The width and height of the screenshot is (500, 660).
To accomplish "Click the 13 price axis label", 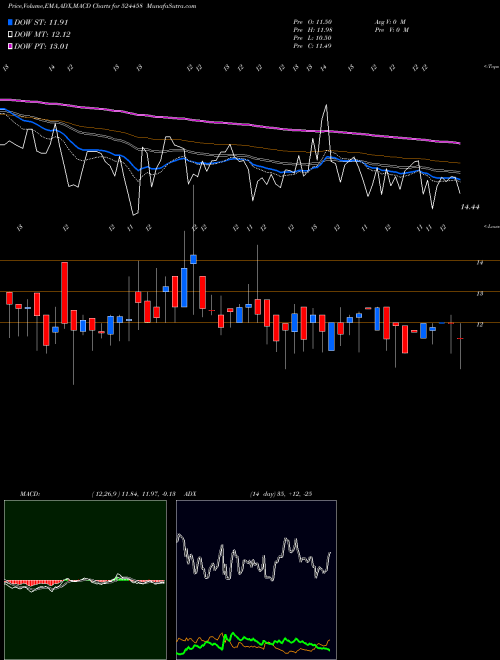I will click(x=479, y=294).
